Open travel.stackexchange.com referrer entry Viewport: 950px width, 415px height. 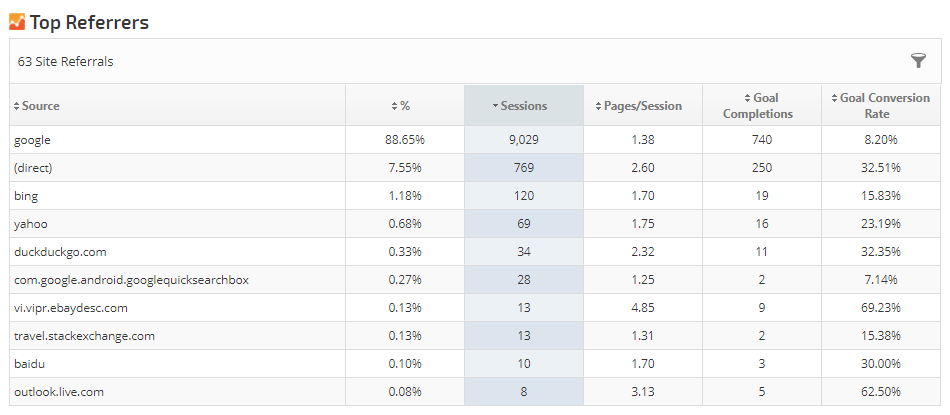[x=84, y=336]
